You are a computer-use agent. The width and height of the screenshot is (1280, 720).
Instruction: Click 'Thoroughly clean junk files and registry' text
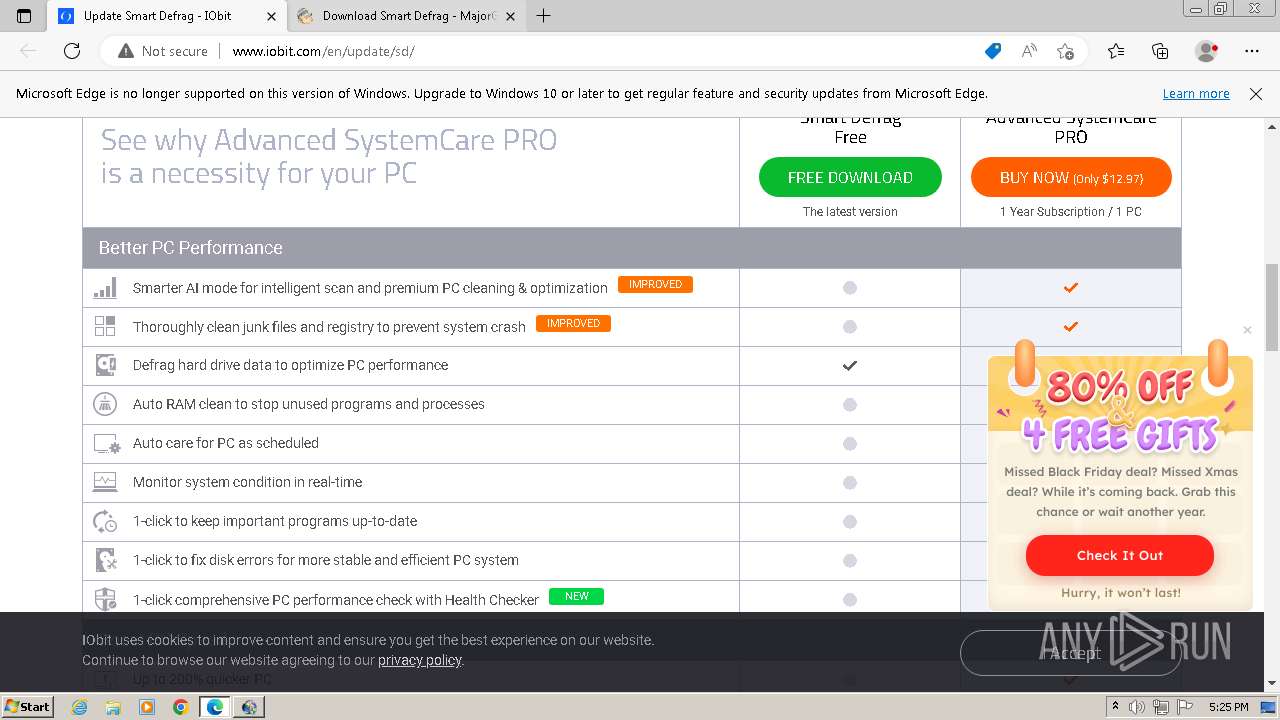(x=329, y=327)
